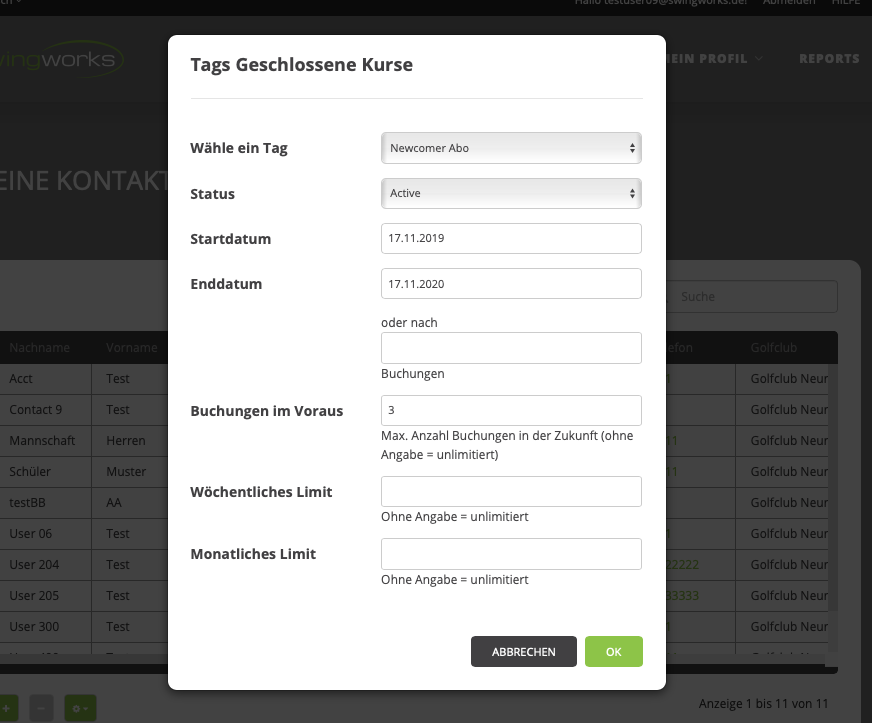
Task: Open the gear settings icon menu
Action: [81, 708]
